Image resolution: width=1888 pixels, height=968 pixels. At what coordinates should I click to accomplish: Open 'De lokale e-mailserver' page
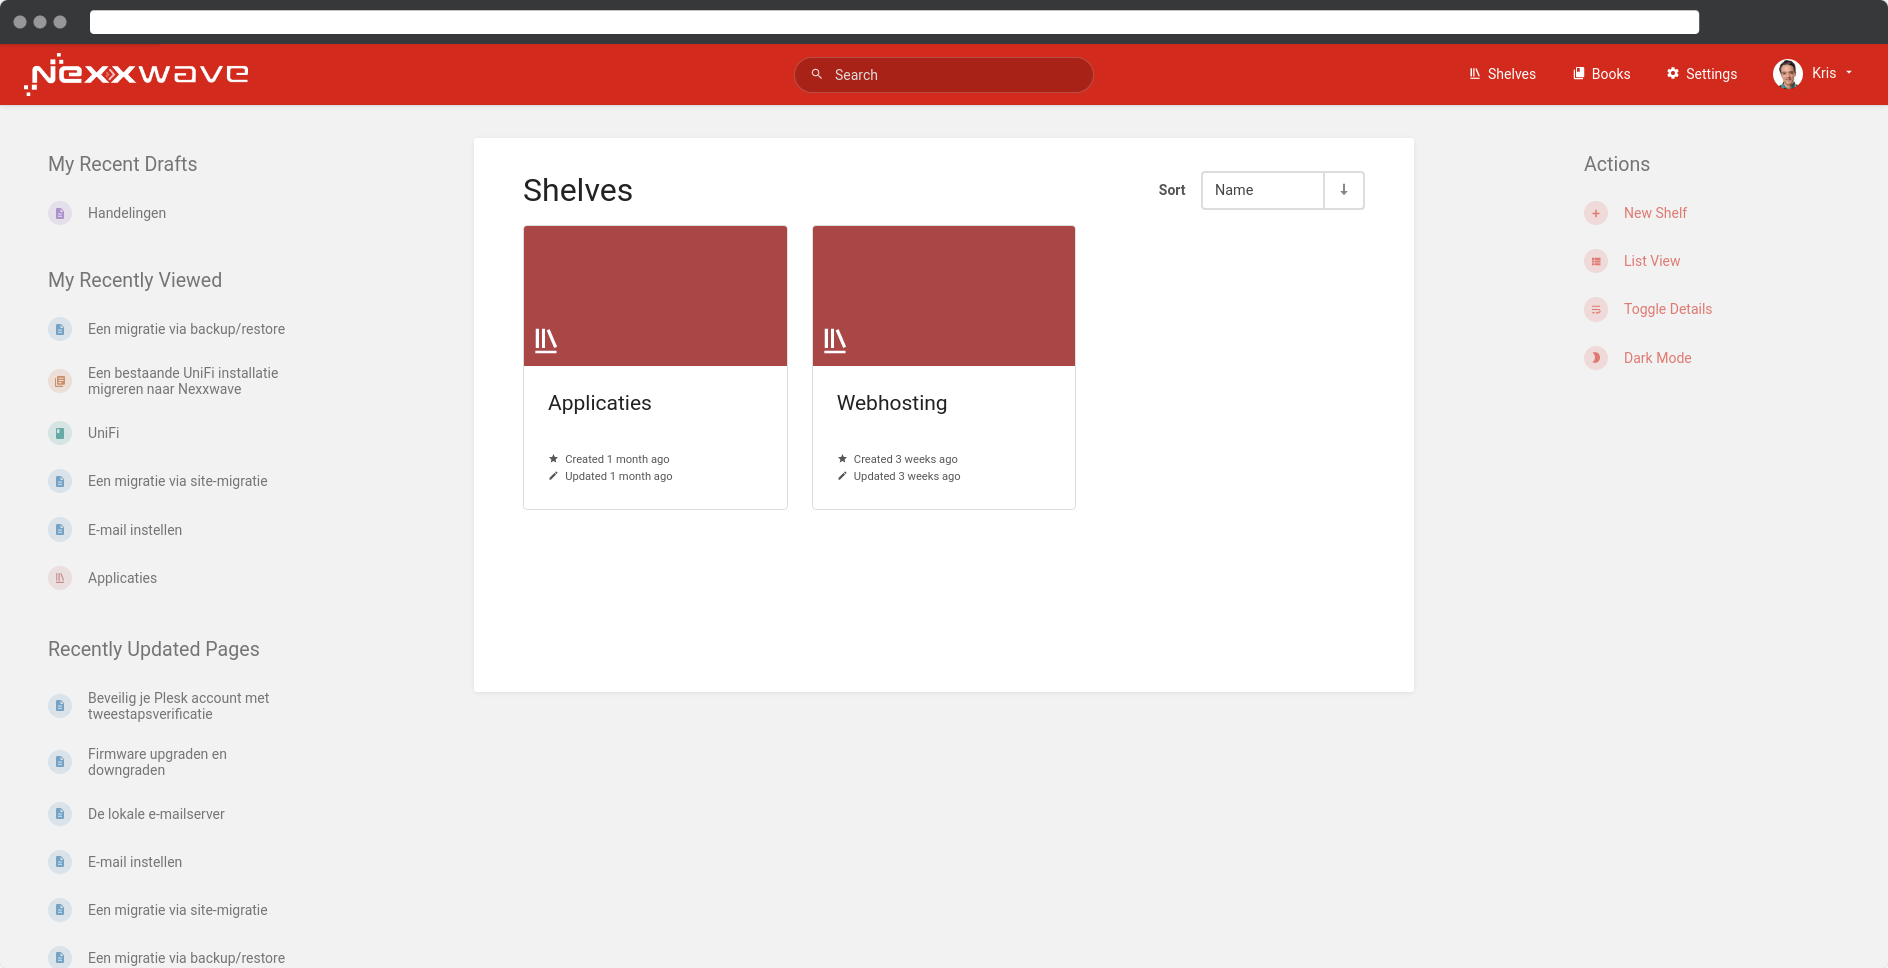tap(156, 814)
